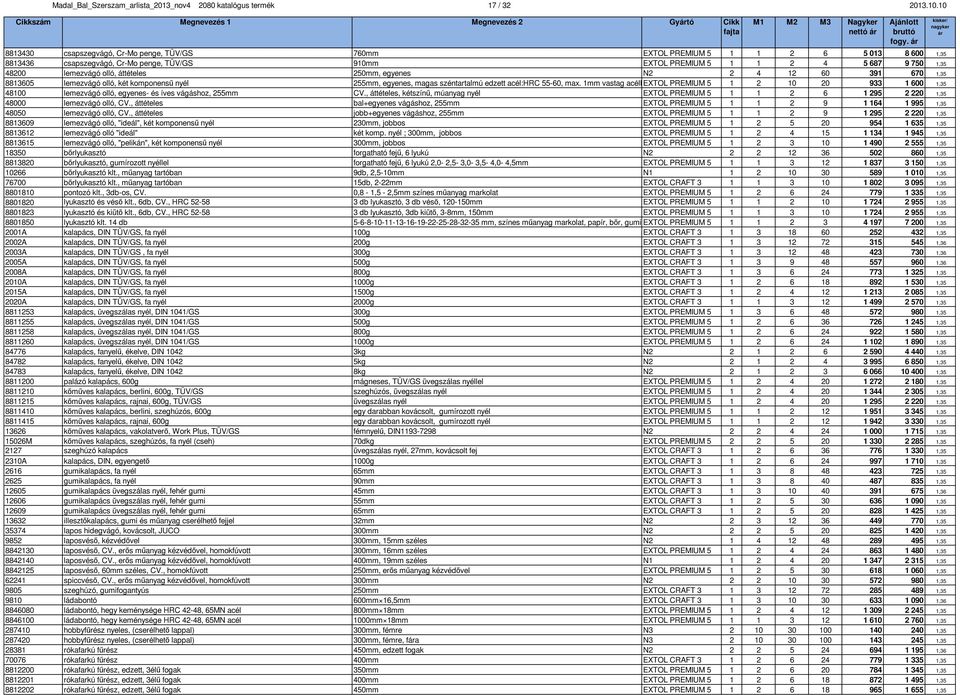Image resolution: width=960 pixels, height=695 pixels.
Task: Select item number 8813436
Action: click(20, 63)
